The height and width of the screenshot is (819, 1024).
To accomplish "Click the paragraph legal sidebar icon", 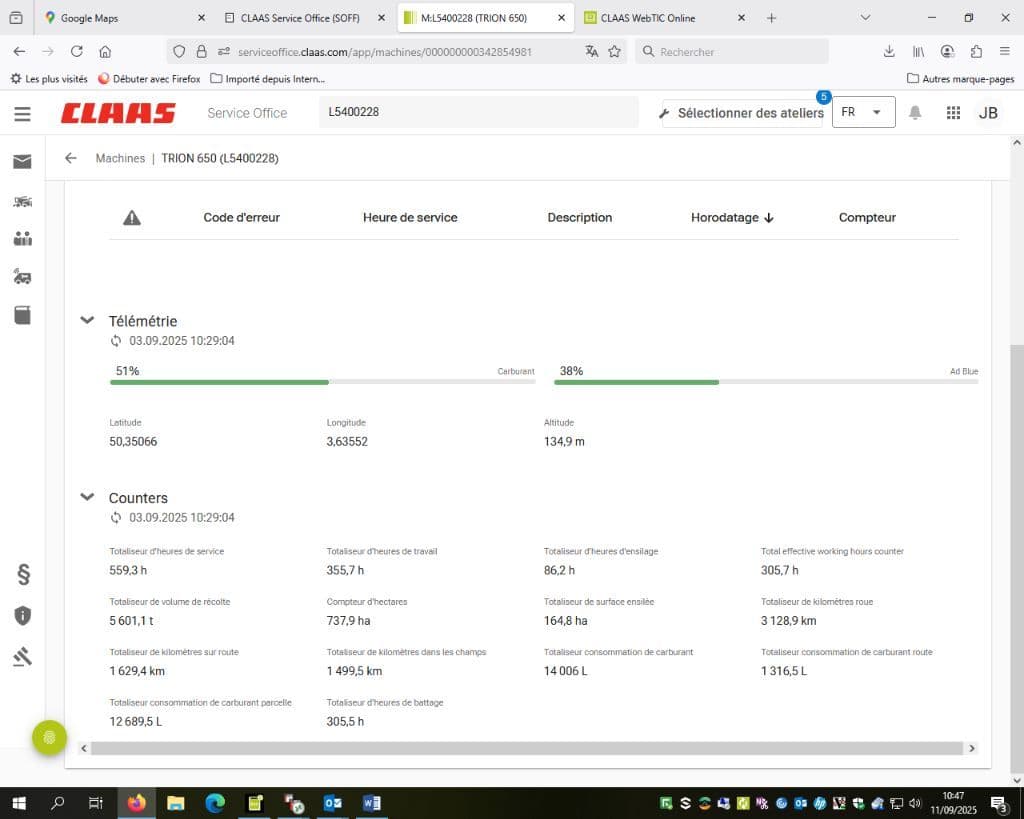I will click(22, 574).
